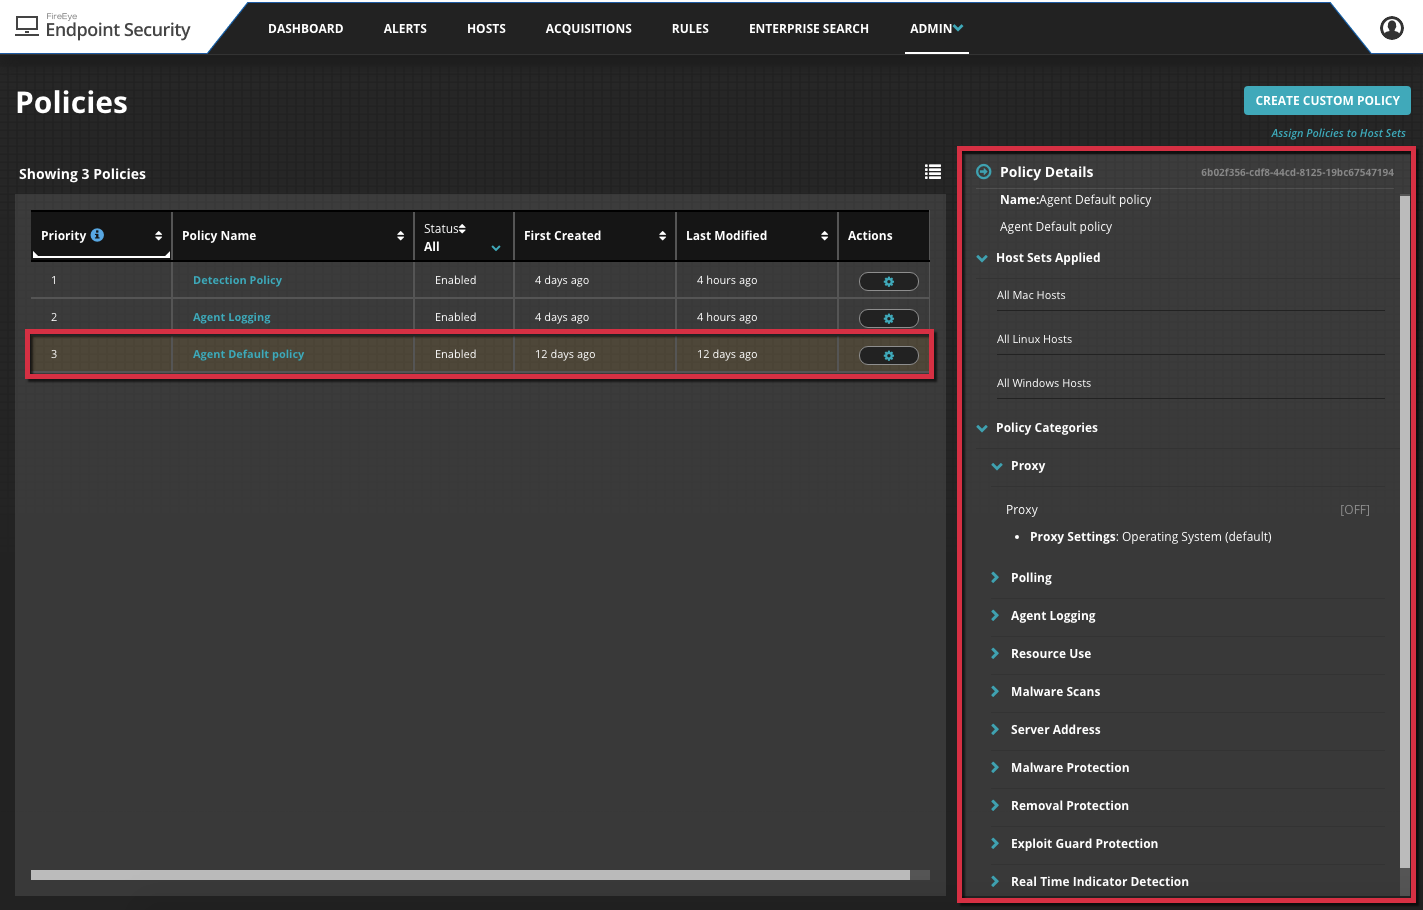This screenshot has height=910, width=1423.
Task: Collapse Policy Details panel arrow icon
Action: click(984, 172)
